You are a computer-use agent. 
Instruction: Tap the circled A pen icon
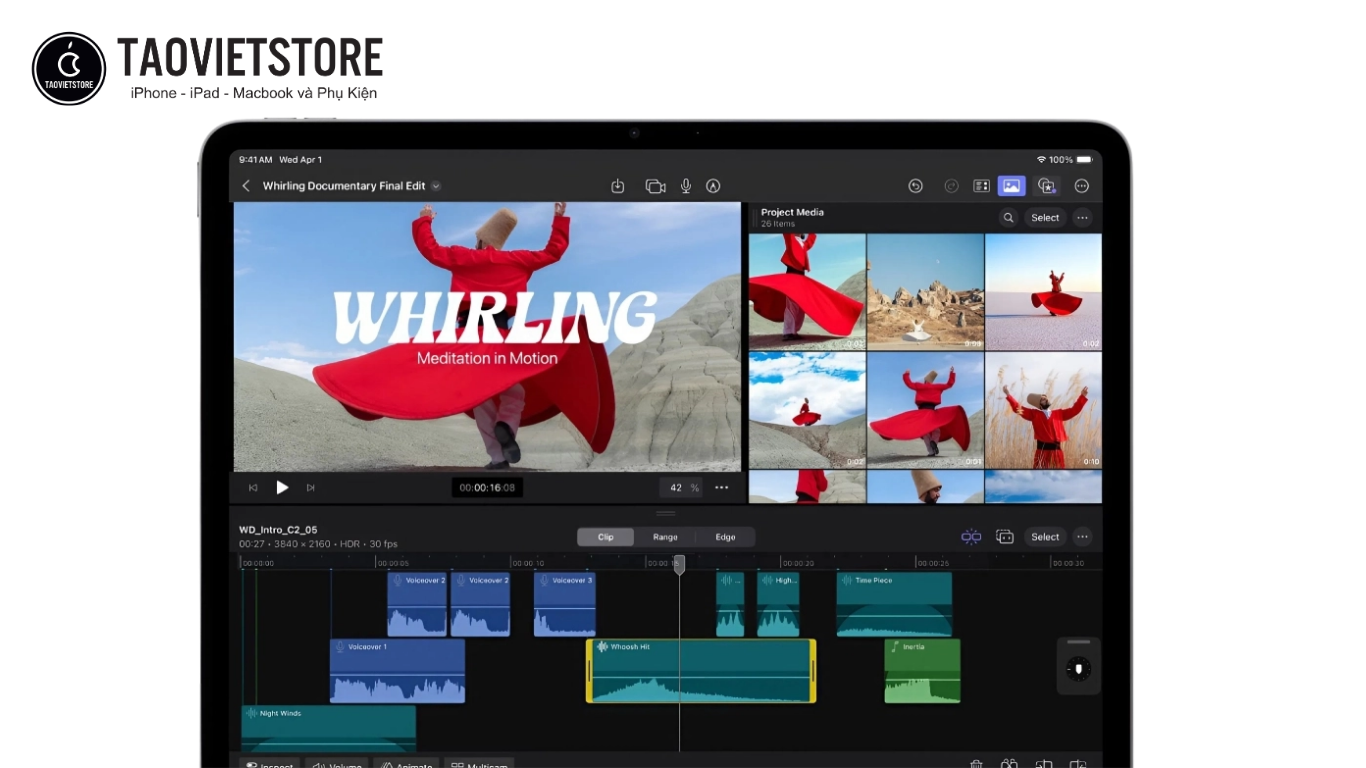(713, 186)
